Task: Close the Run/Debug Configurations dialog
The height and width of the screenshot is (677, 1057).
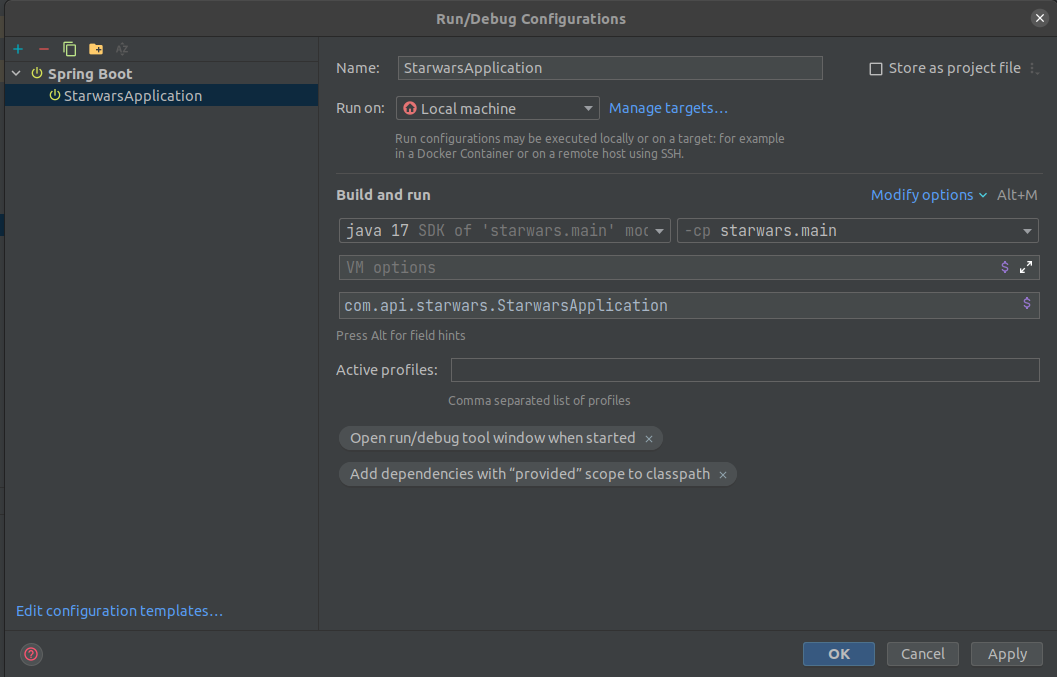Action: coord(1039,18)
